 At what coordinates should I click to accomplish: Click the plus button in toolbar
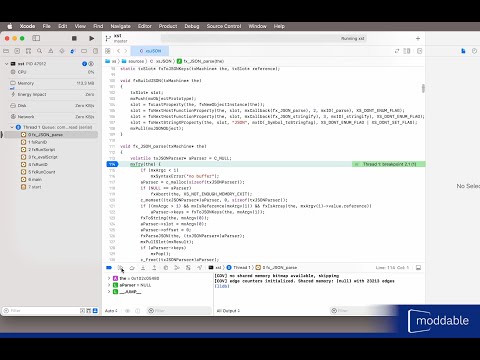pos(418,38)
